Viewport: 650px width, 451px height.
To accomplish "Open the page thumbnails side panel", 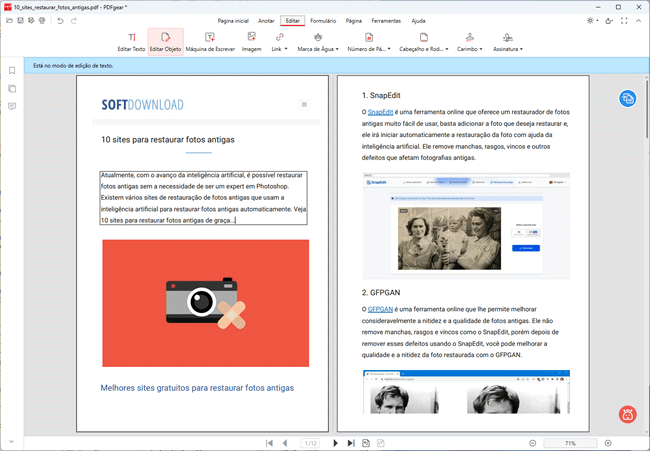I will coord(12,88).
